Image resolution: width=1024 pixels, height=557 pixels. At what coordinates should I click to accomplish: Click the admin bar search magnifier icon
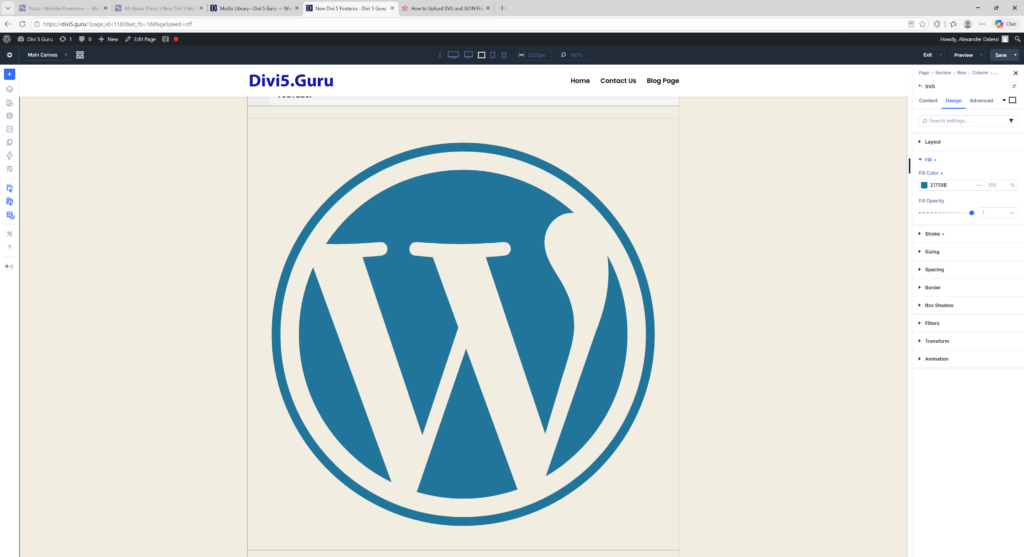(1017, 39)
